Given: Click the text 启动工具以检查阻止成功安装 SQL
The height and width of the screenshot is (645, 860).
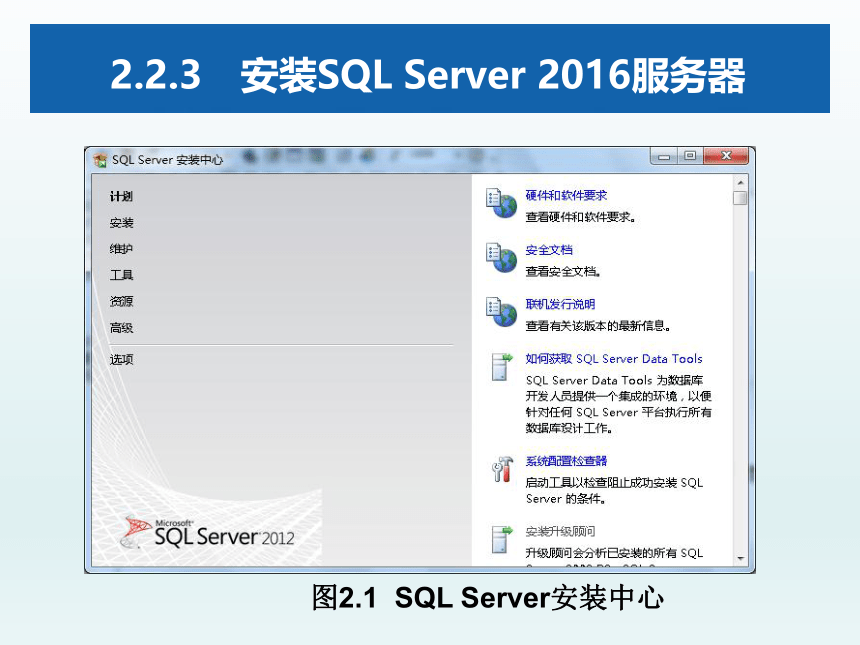Looking at the screenshot, I should (614, 483).
